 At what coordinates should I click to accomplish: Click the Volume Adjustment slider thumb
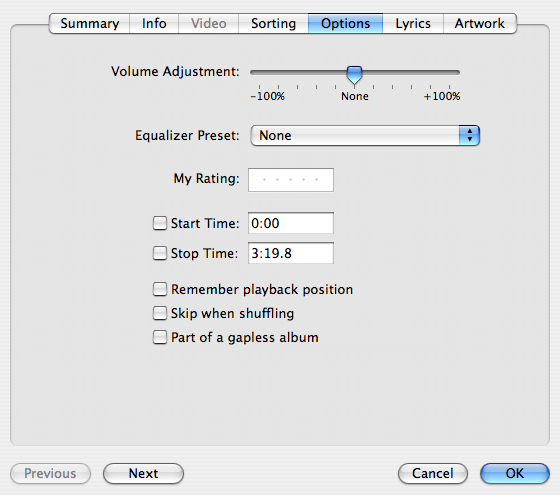point(354,75)
